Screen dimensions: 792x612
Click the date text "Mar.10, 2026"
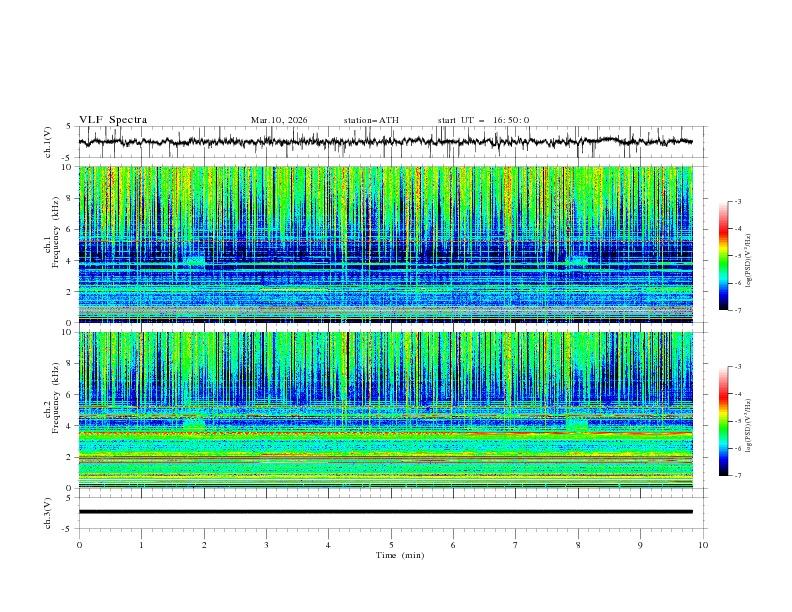tap(279, 120)
